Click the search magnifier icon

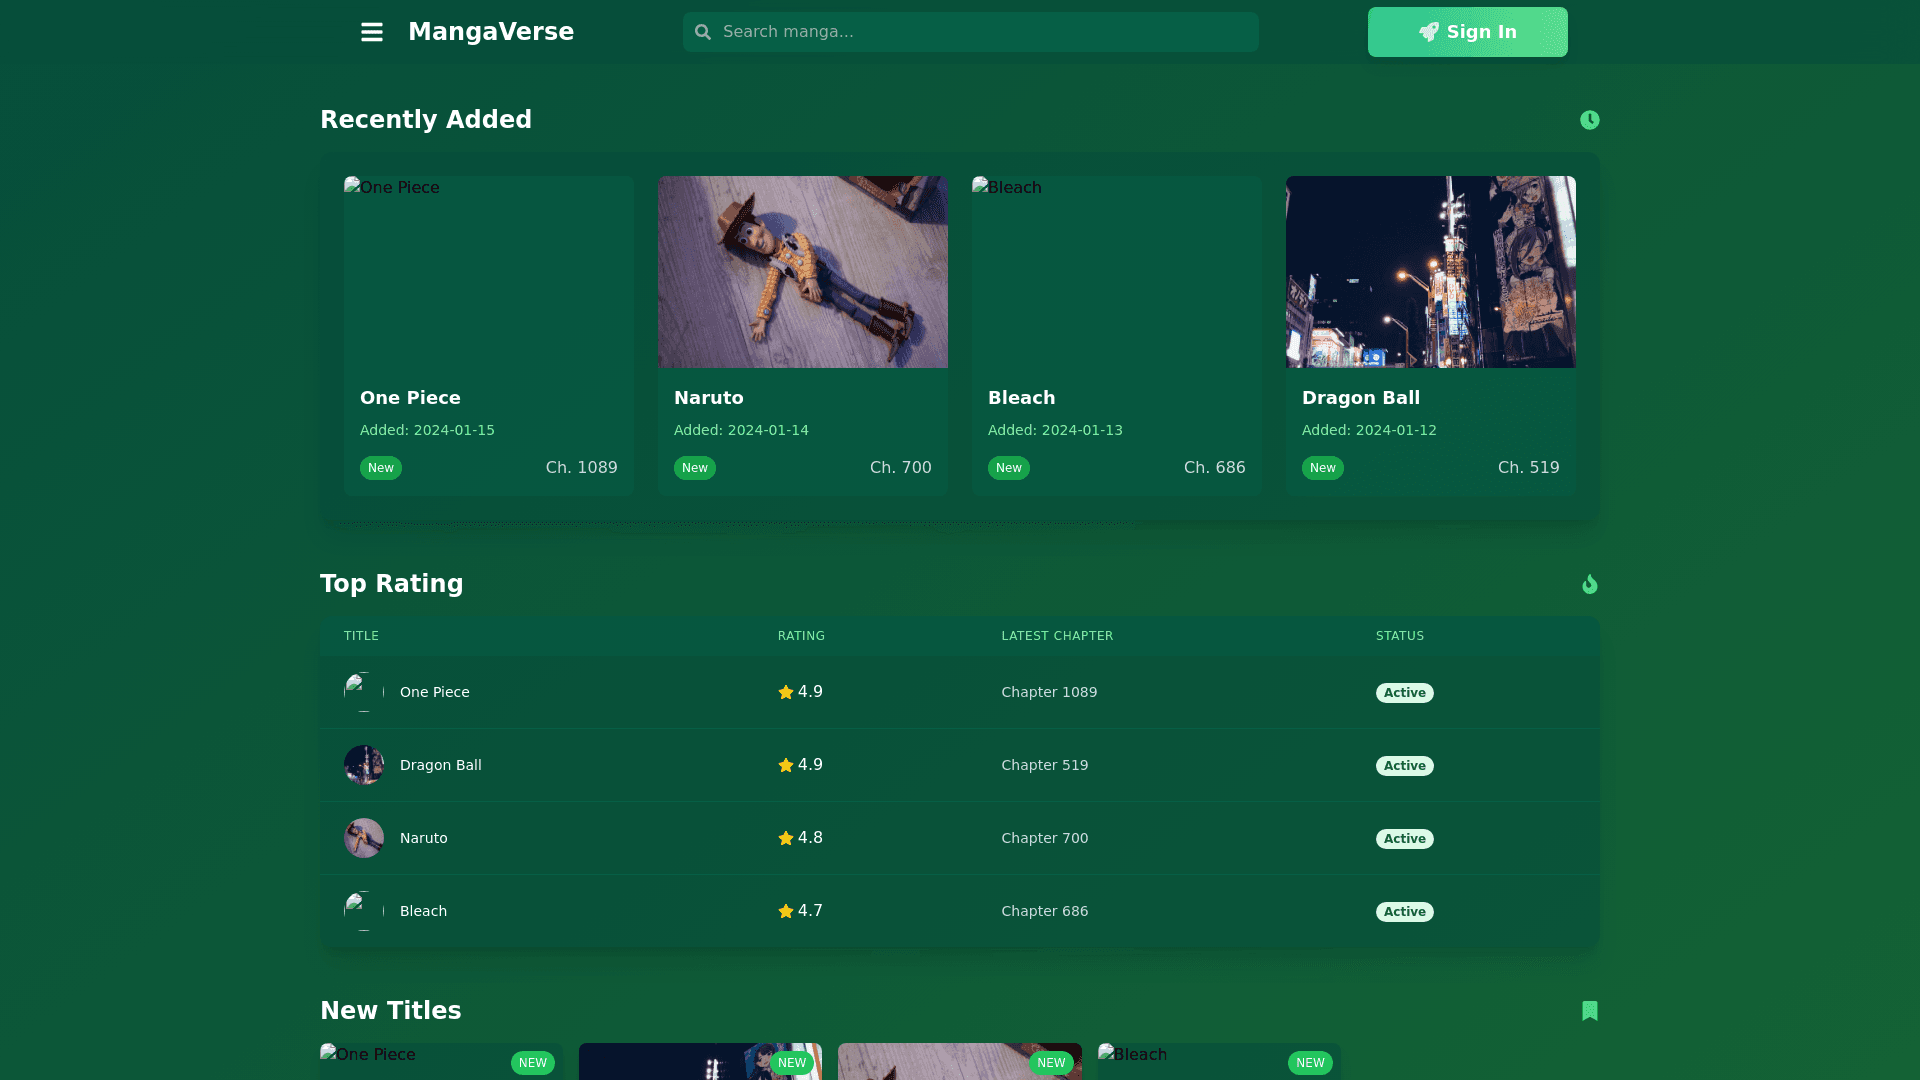703,32
